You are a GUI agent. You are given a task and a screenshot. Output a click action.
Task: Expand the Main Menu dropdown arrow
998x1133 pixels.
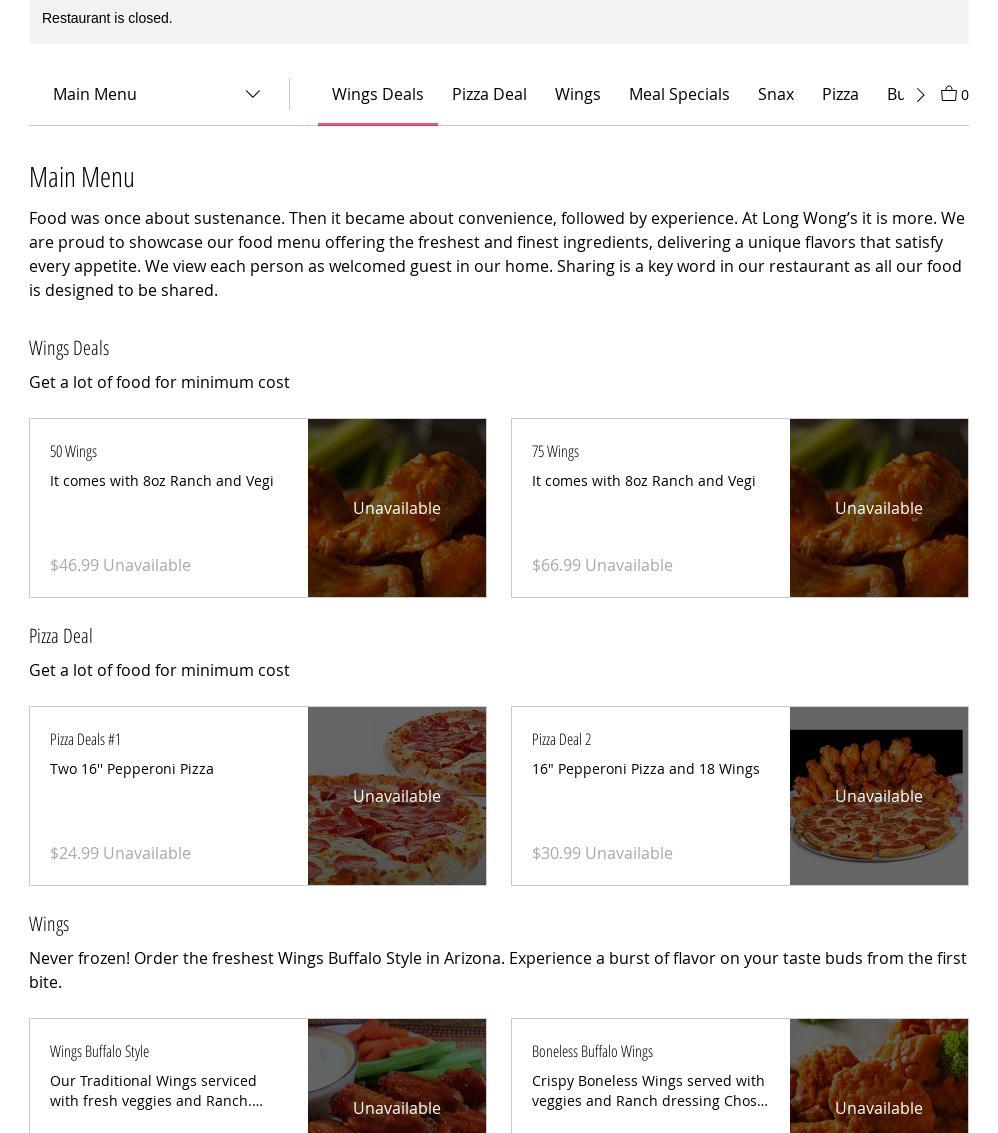point(253,94)
